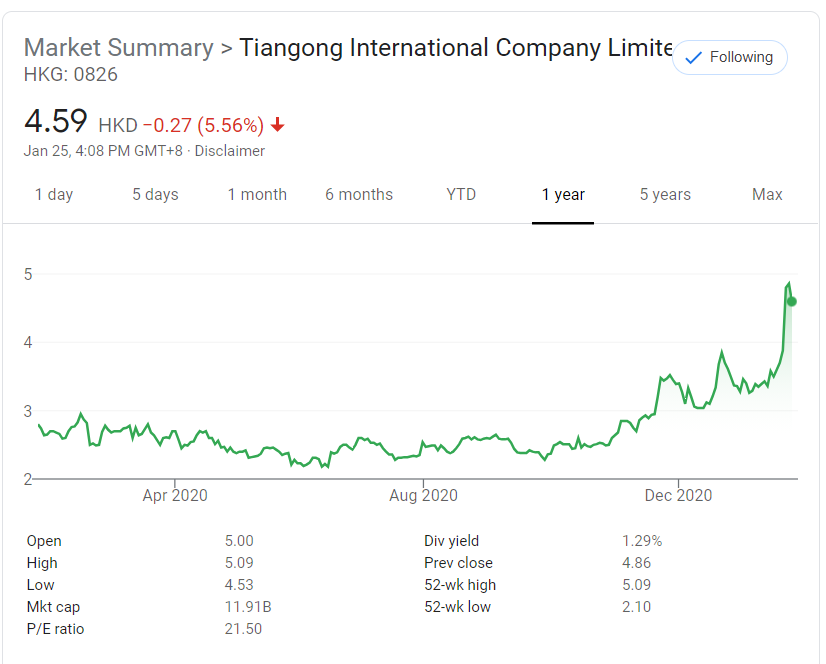Image resolution: width=826 pixels, height=664 pixels.
Task: Click the Following button
Action: tap(730, 57)
